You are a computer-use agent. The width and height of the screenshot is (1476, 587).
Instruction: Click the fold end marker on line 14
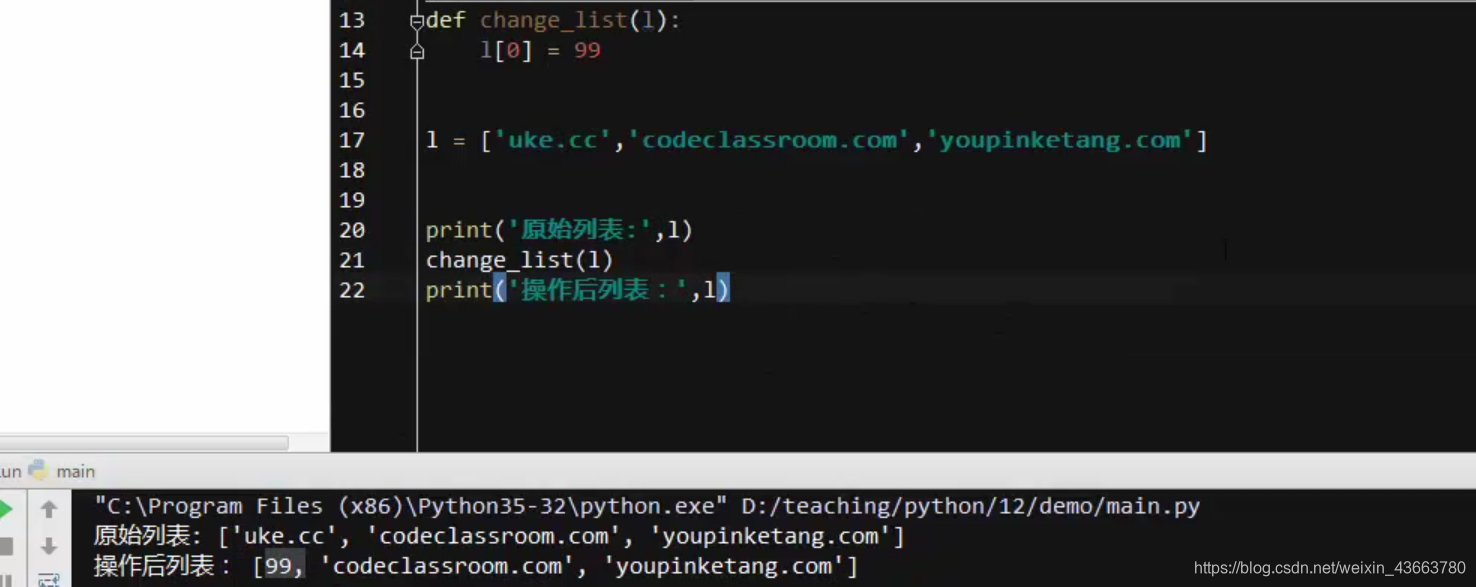tap(417, 51)
